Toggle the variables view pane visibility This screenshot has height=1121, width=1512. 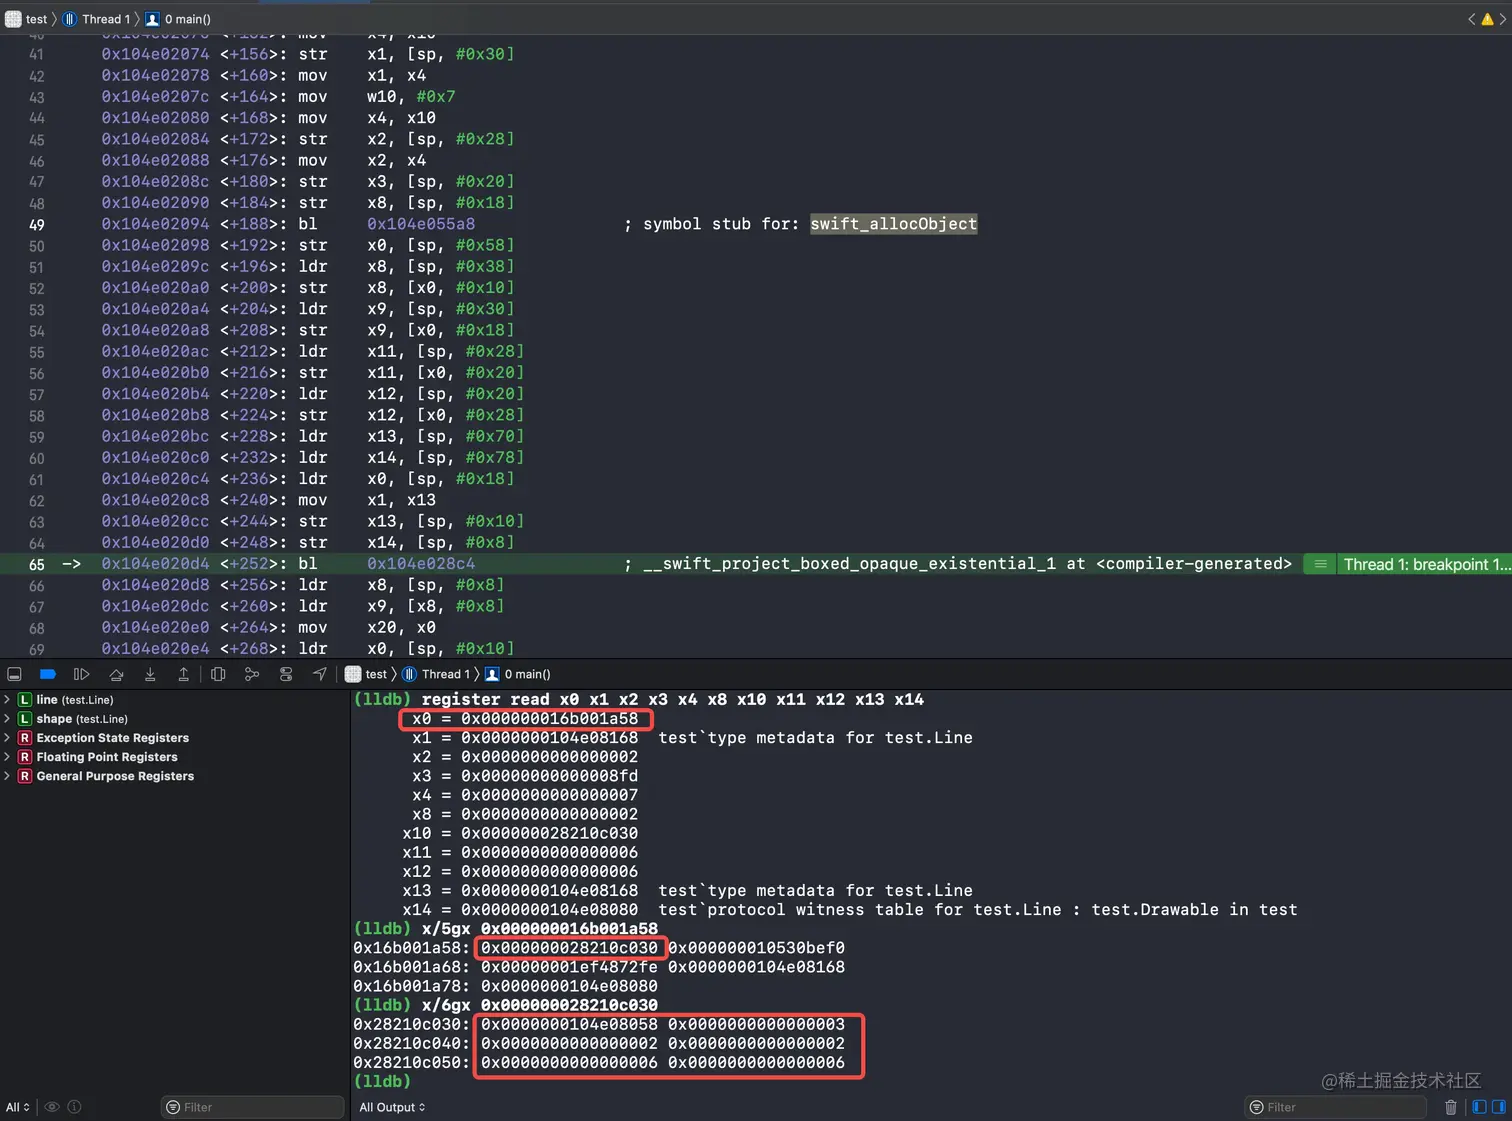1479,1107
